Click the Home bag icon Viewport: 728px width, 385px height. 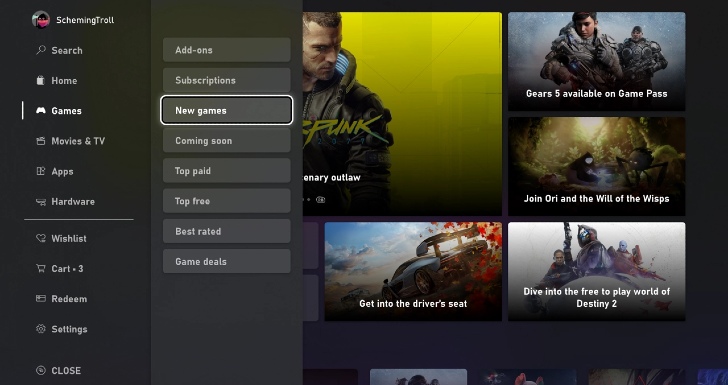tap(41, 80)
